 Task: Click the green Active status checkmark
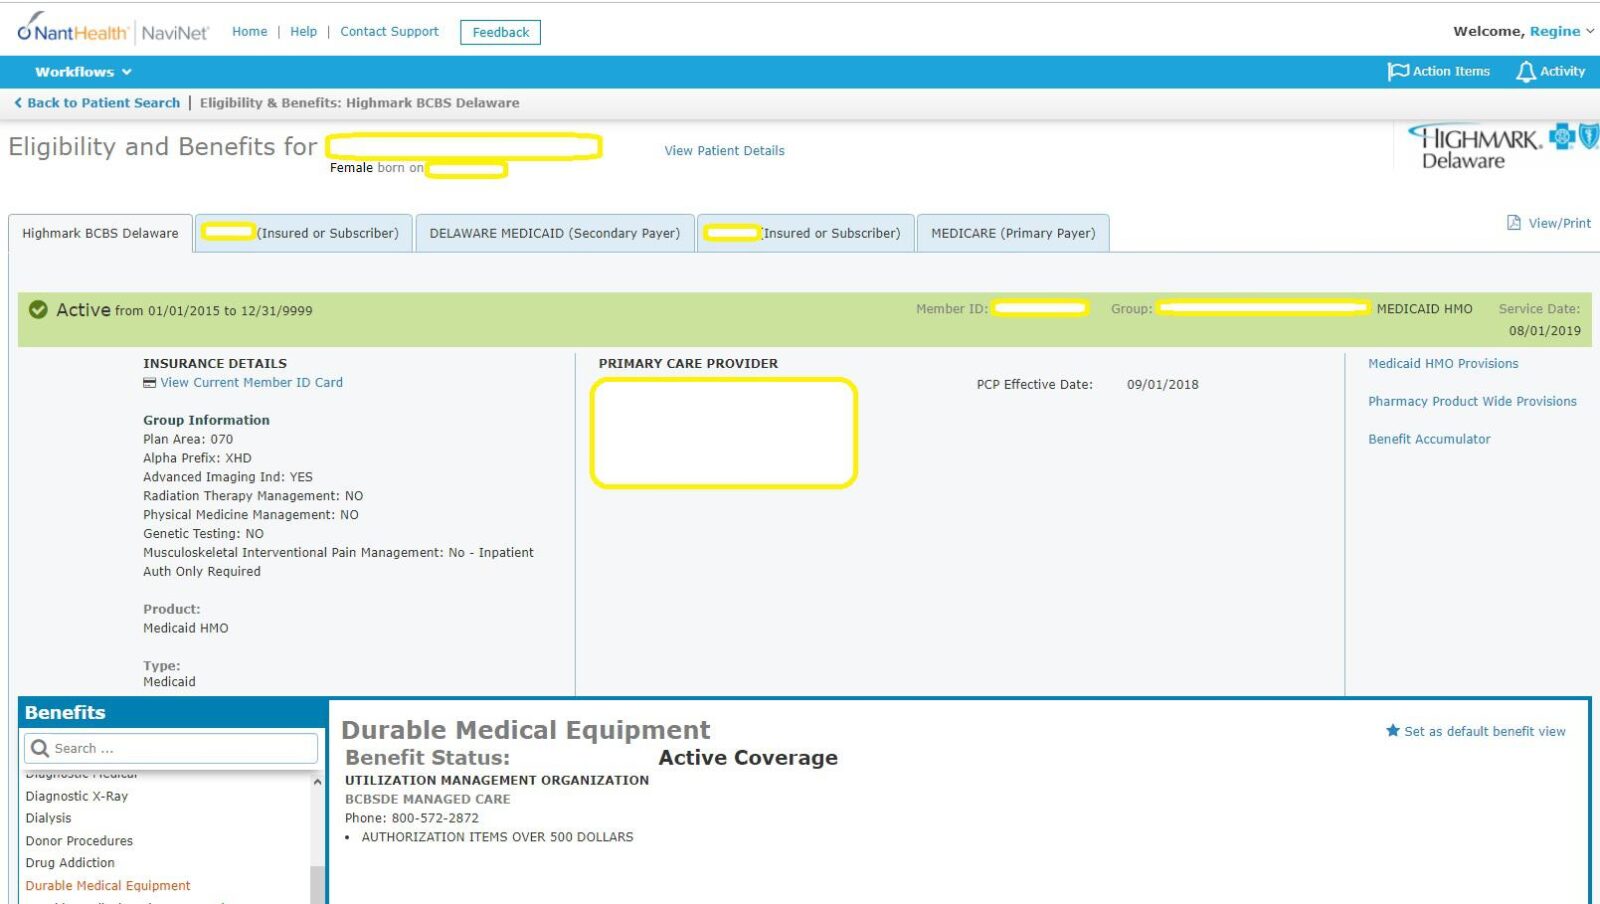point(38,309)
